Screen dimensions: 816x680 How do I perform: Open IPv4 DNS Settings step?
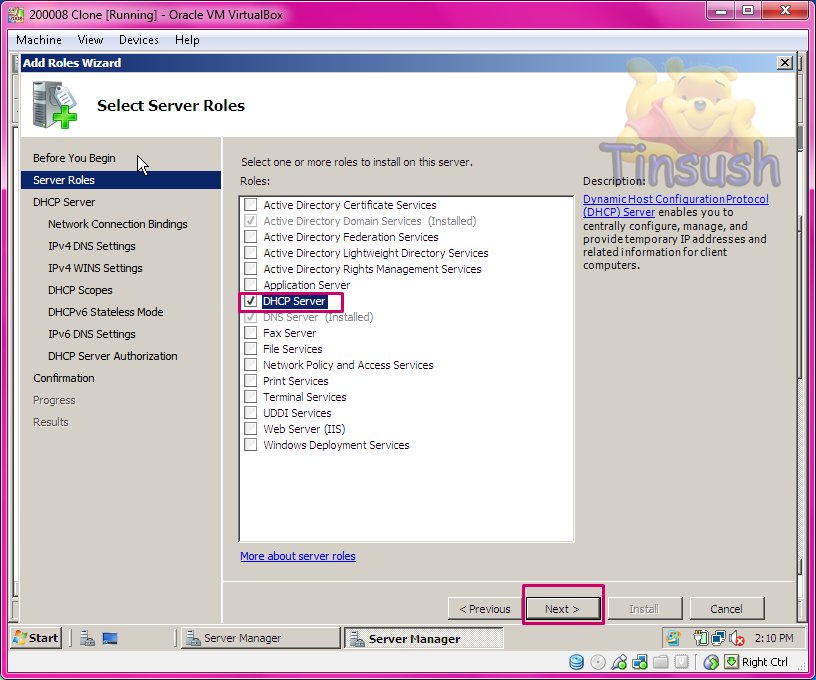[92, 246]
